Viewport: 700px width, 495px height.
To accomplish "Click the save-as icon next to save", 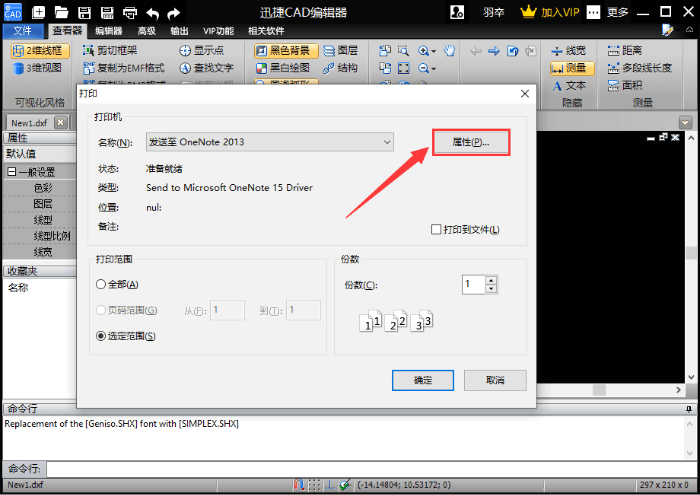I will pyautogui.click(x=107, y=12).
